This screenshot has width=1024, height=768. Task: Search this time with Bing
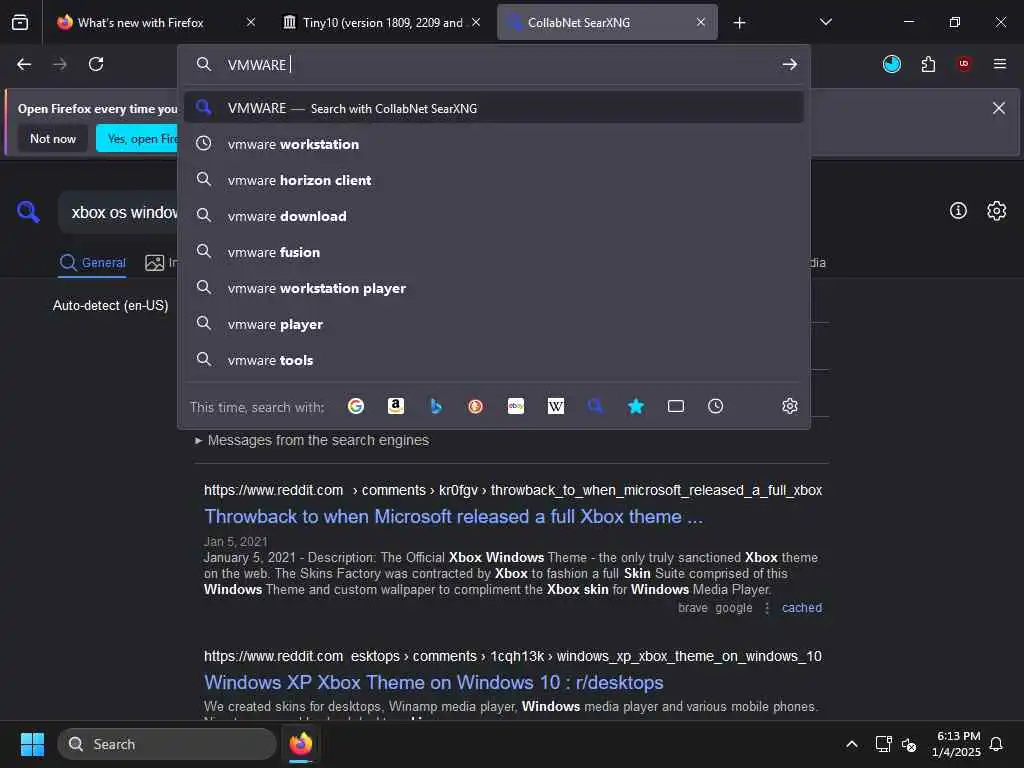coord(436,406)
